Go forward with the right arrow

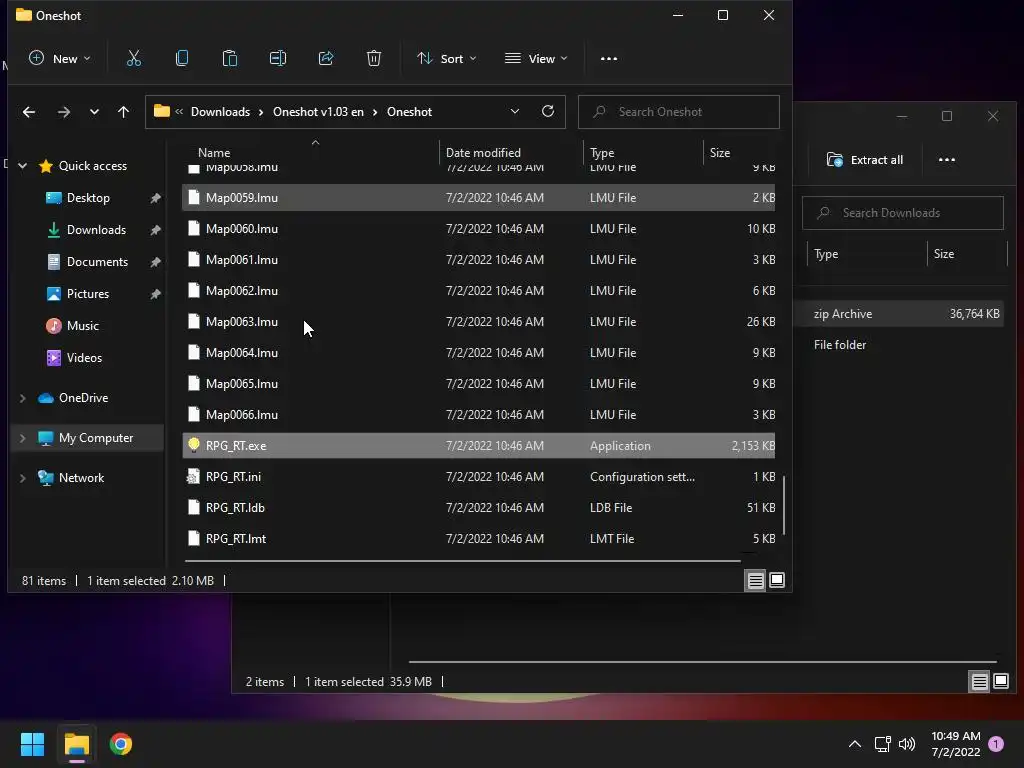[x=63, y=112]
